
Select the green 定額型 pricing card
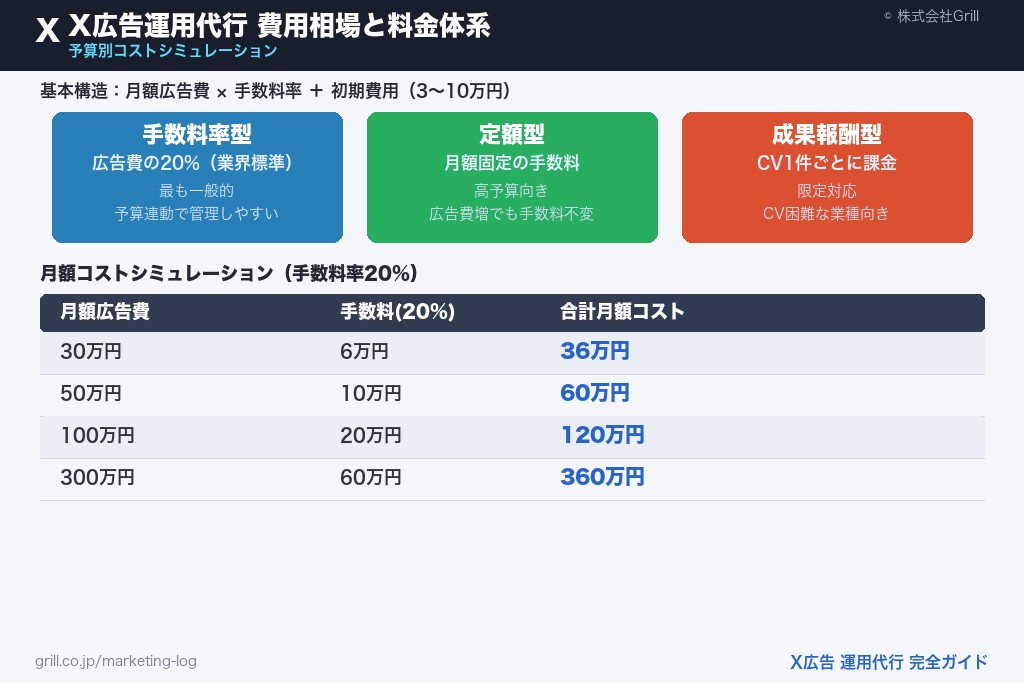[512, 177]
